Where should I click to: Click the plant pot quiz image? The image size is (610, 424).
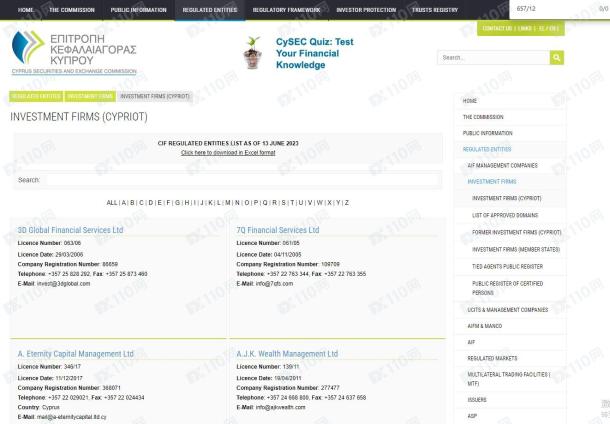(252, 53)
